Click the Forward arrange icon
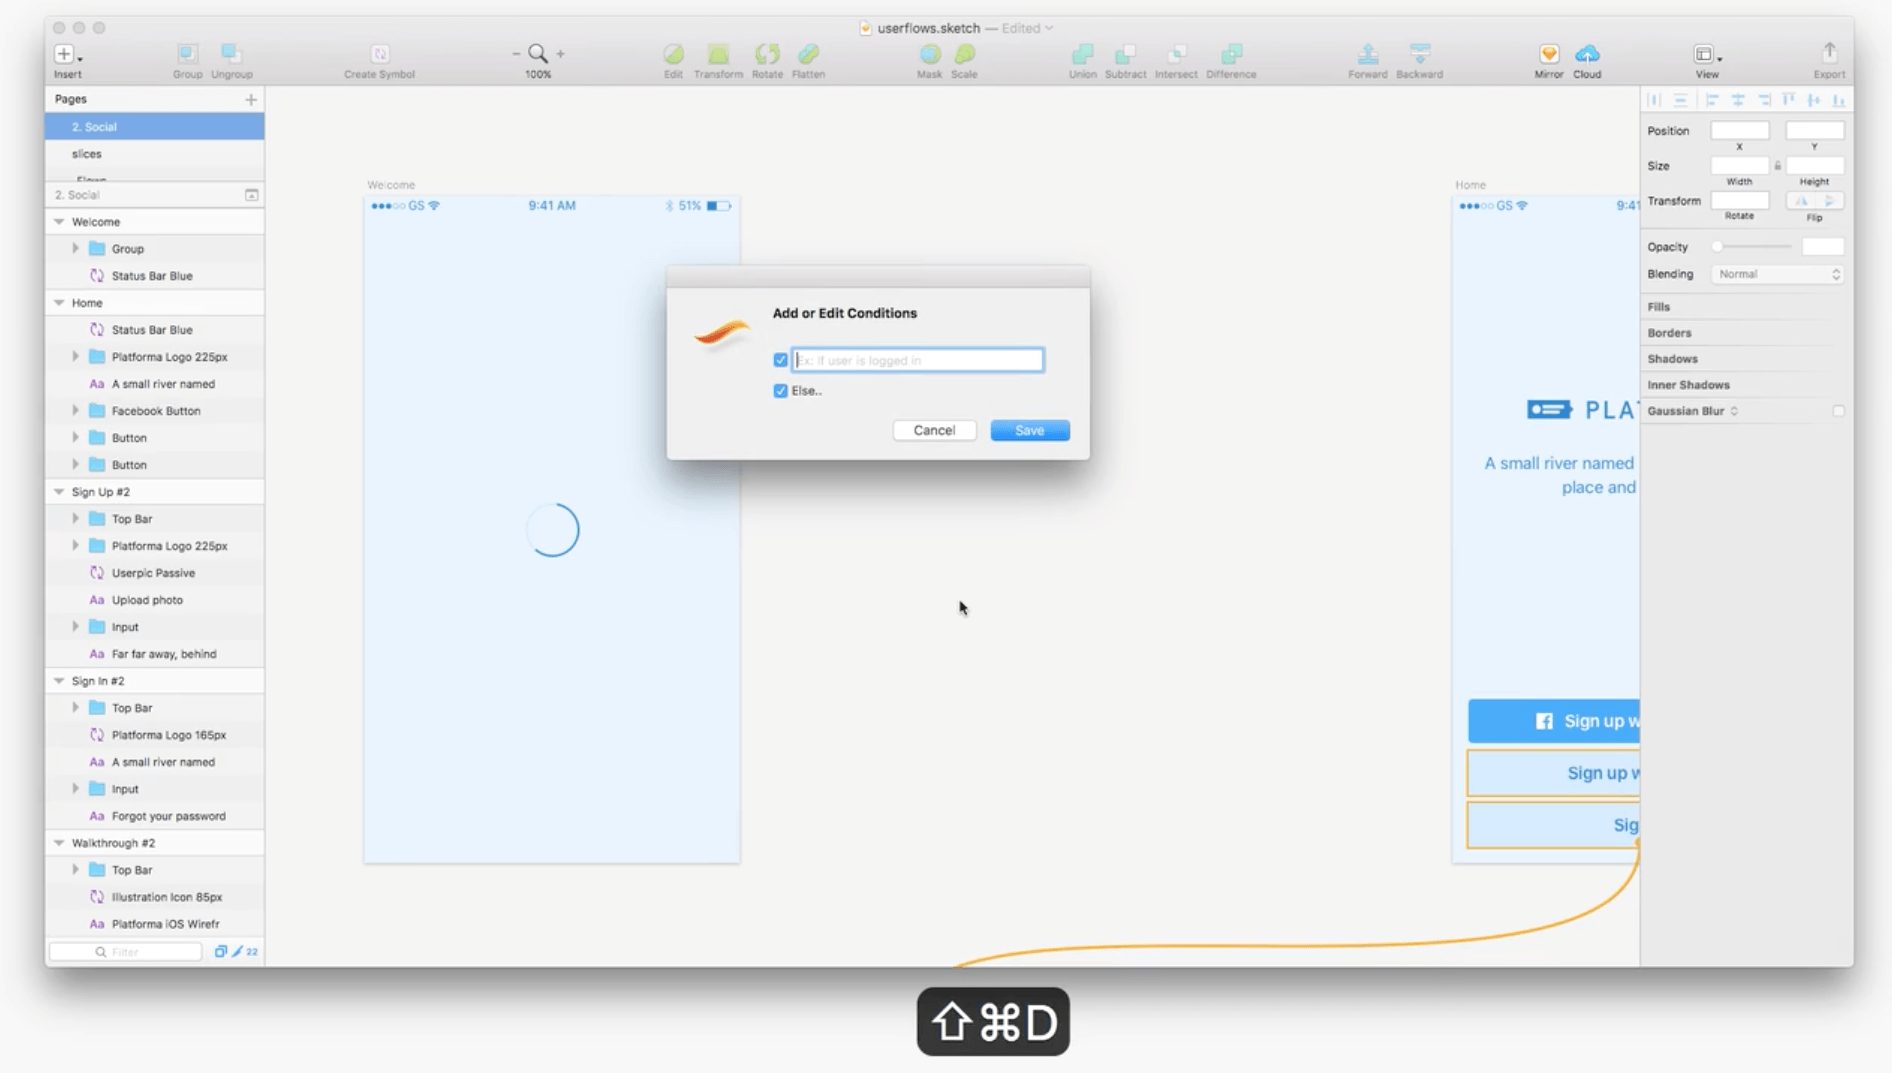 click(1367, 54)
